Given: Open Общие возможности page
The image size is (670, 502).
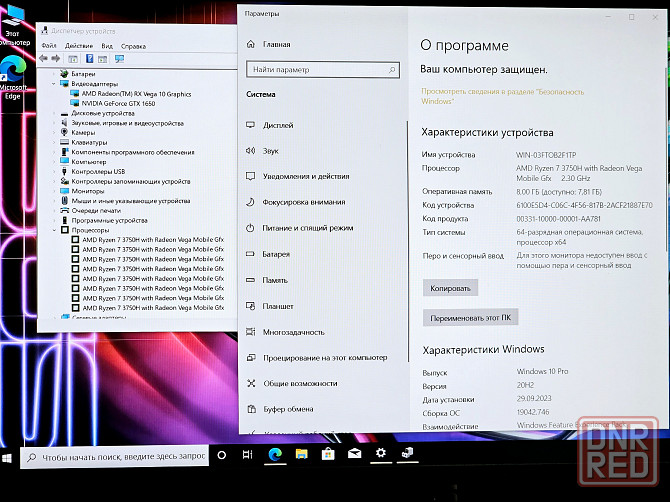Looking at the screenshot, I should pyautogui.click(x=292, y=384).
